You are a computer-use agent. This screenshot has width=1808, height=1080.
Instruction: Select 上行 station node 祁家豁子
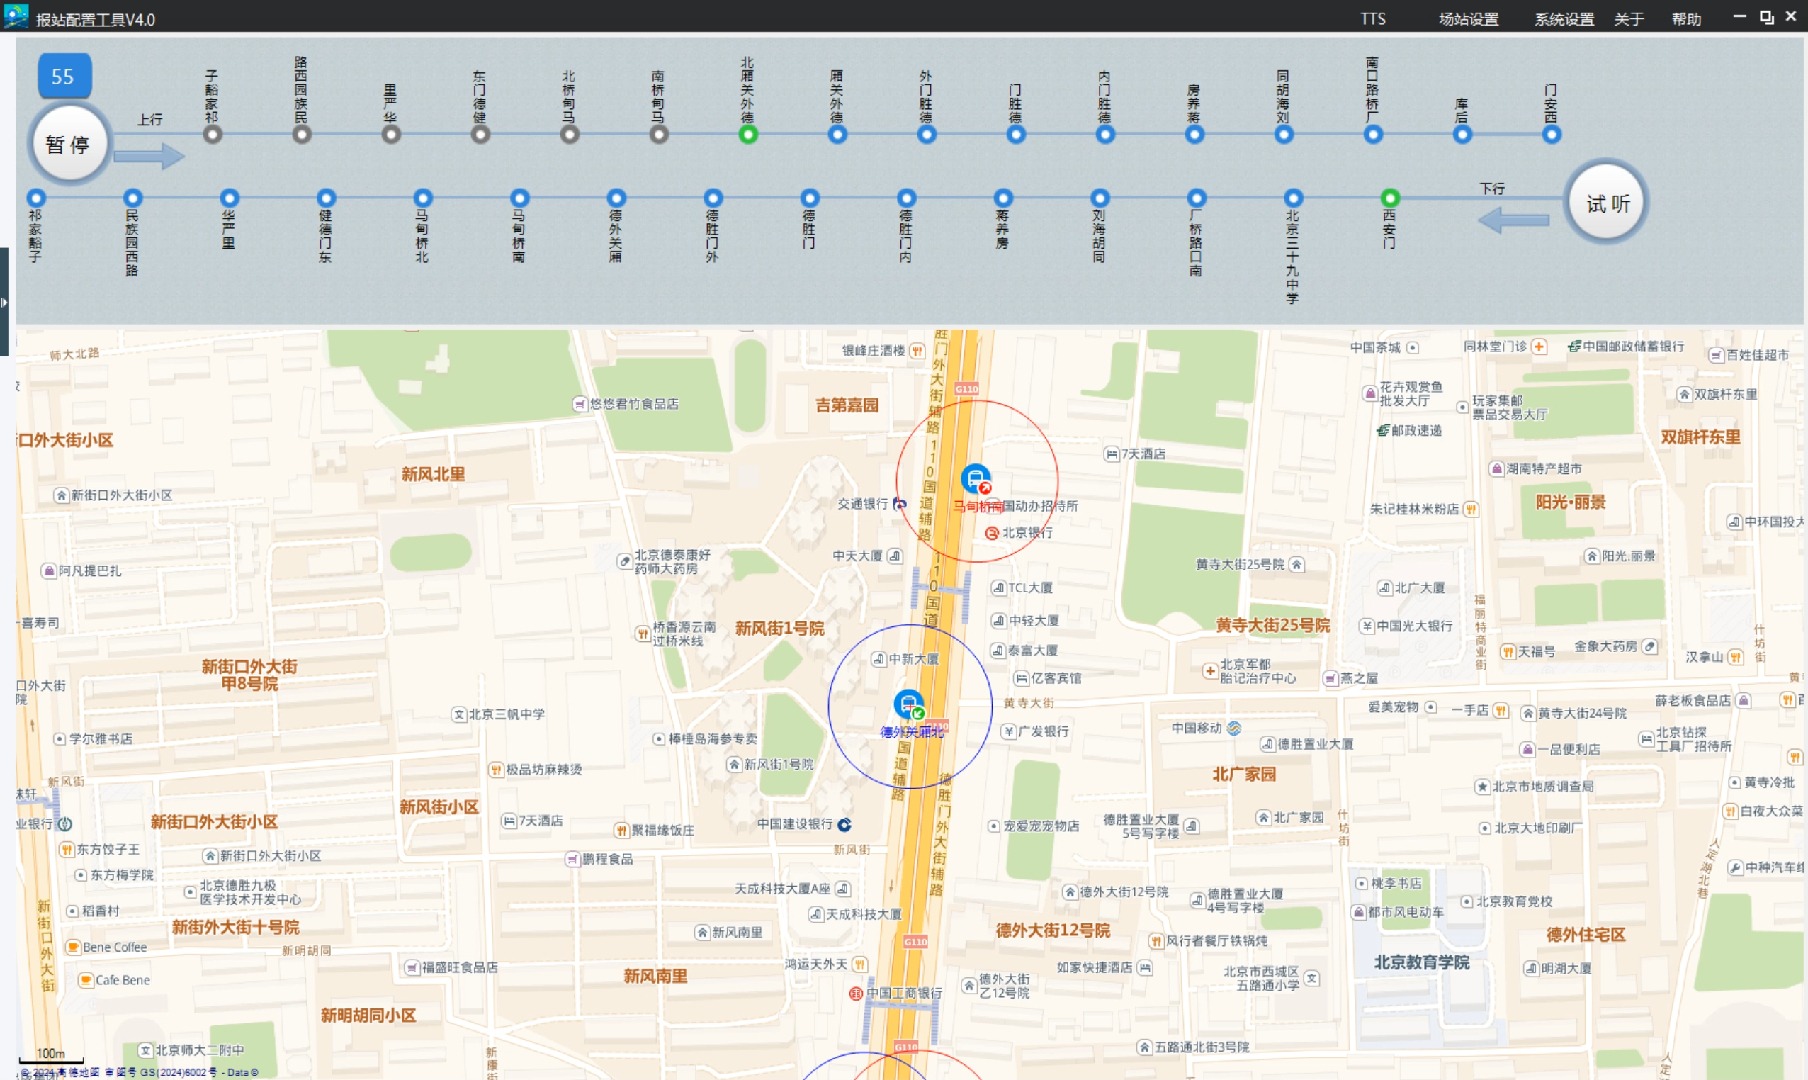tap(212, 134)
